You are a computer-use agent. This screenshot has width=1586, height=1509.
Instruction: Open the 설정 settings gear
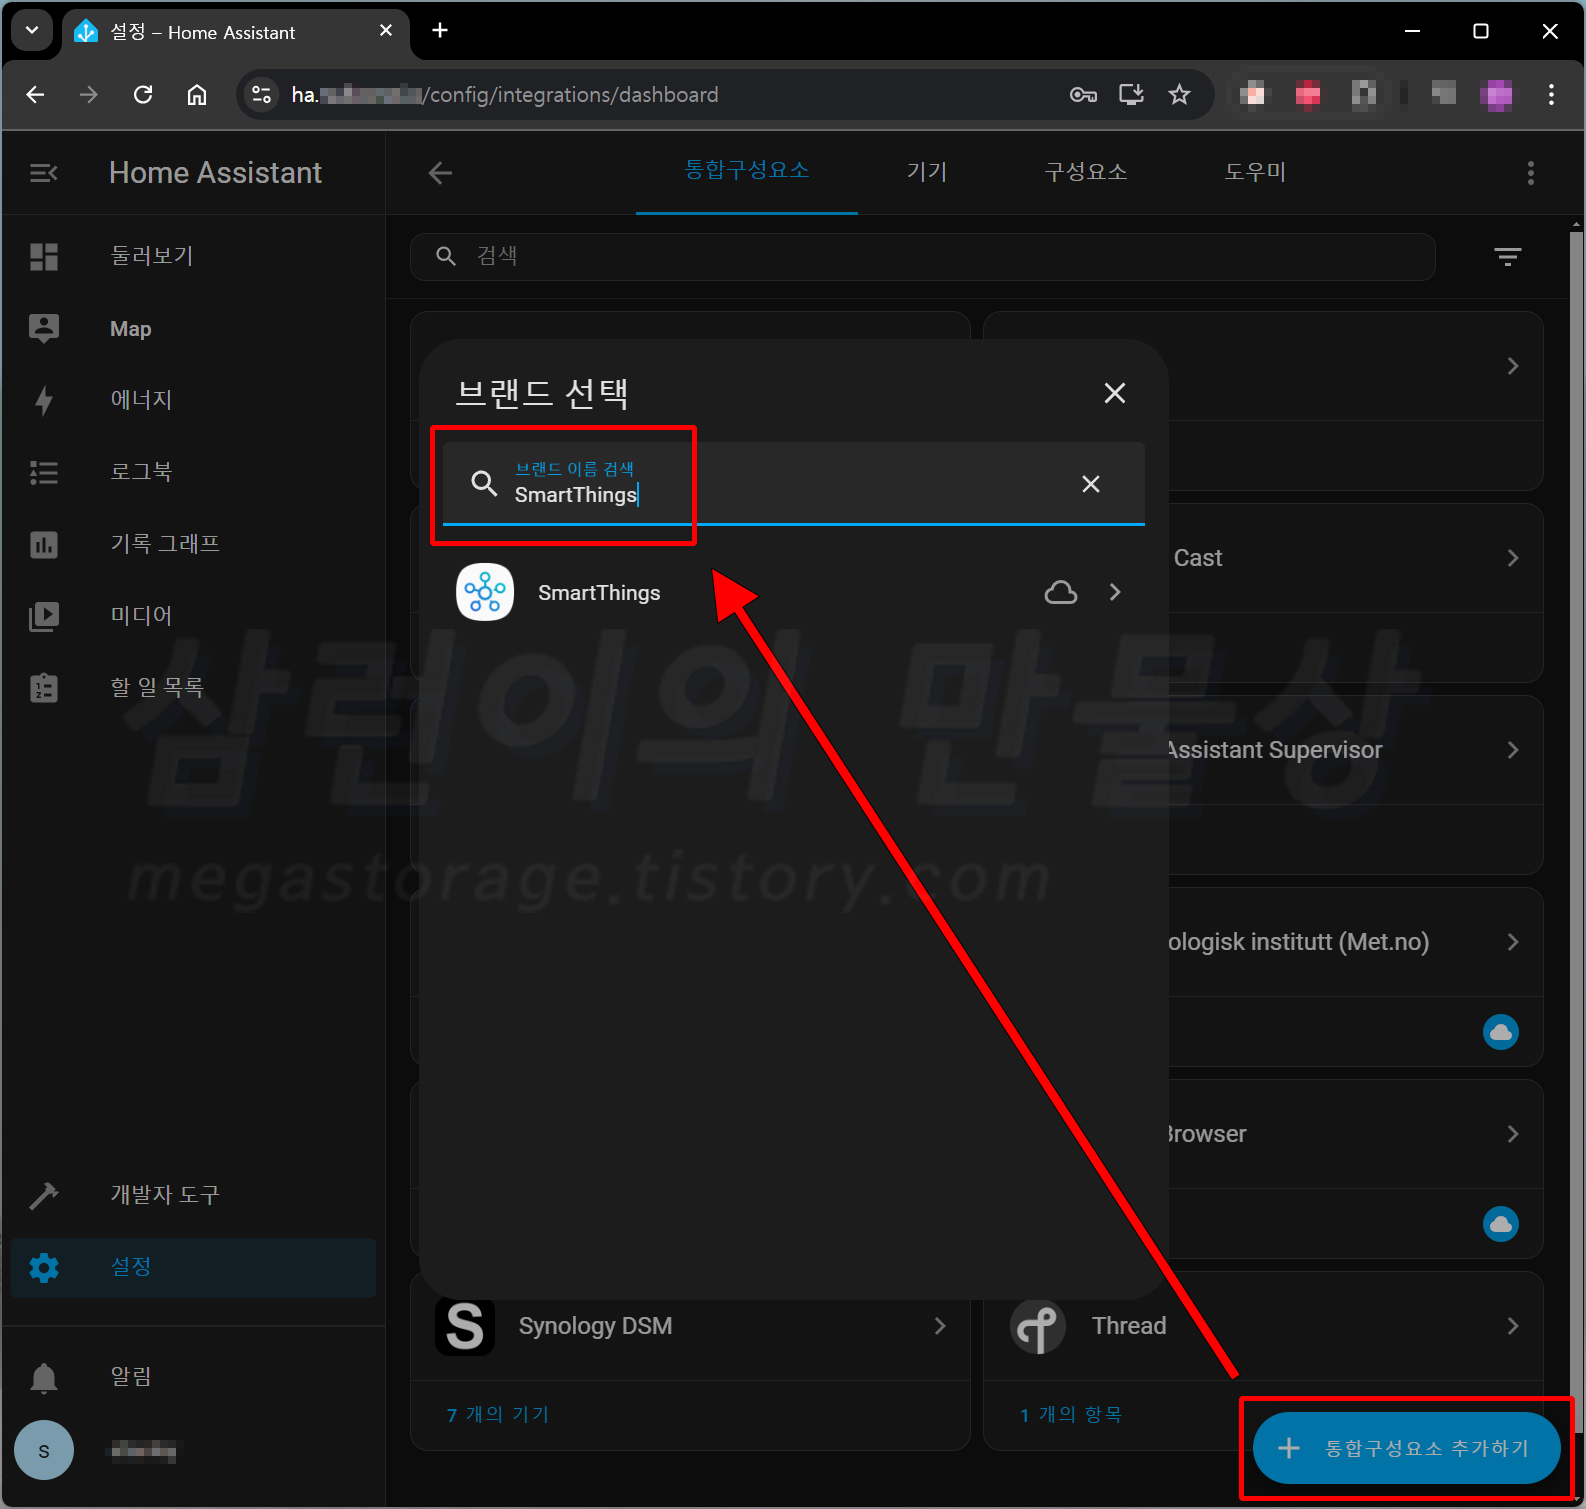pos(44,1268)
